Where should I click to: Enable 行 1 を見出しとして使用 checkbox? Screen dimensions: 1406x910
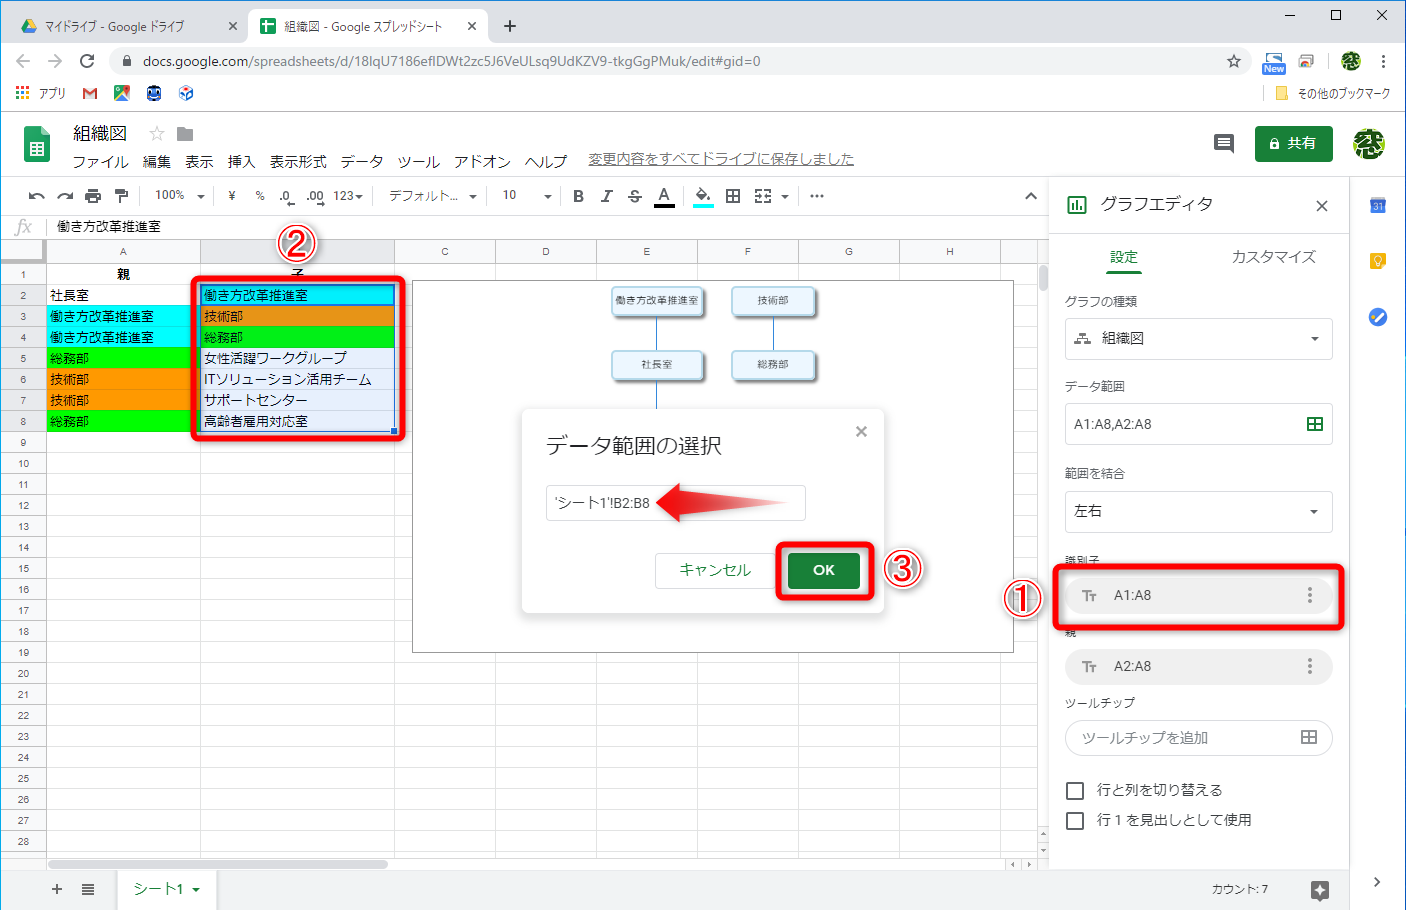tap(1075, 821)
